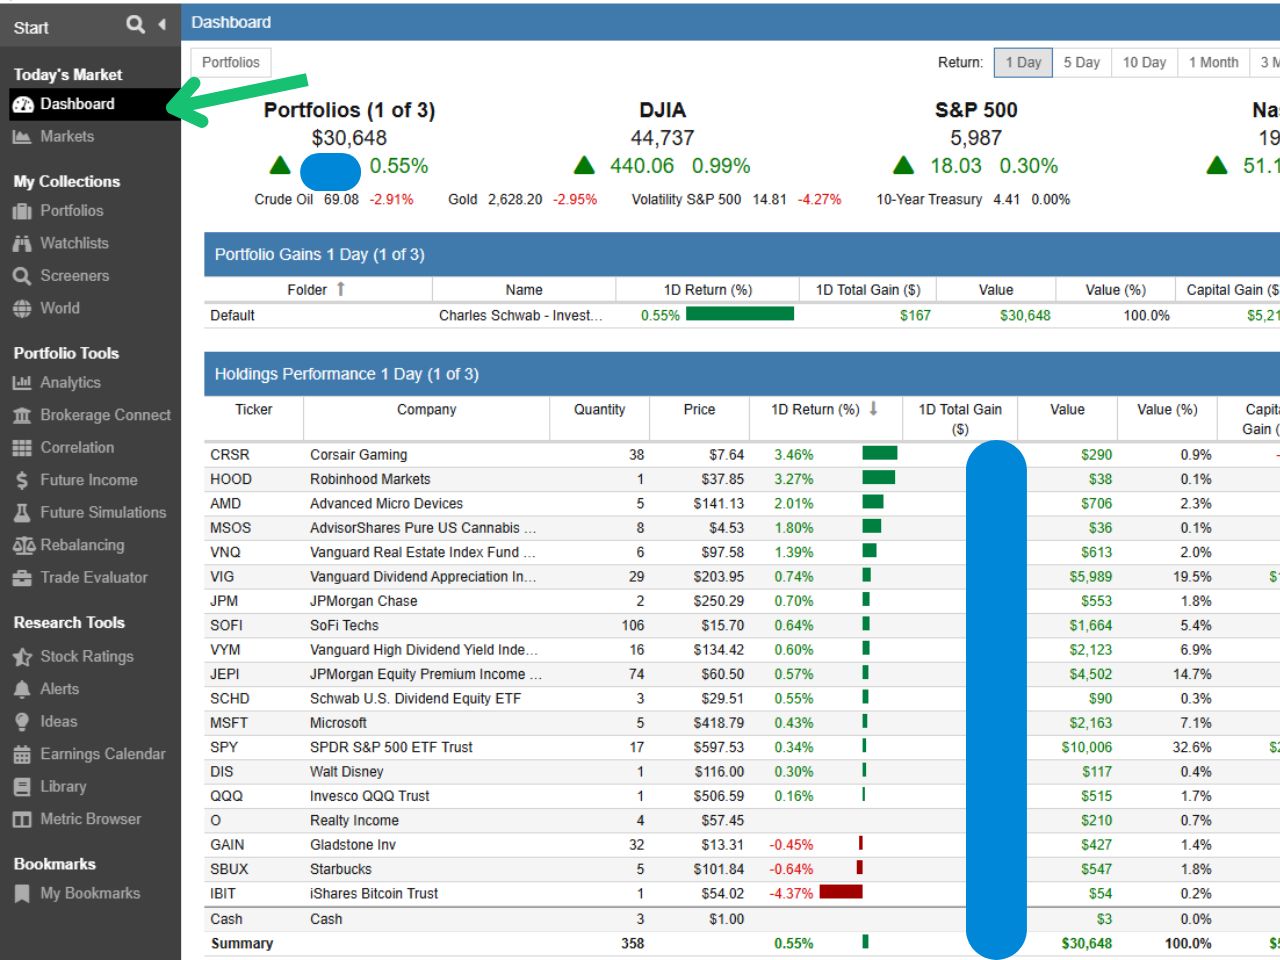
Task: Click the MSOS ticker cell
Action: (x=230, y=528)
